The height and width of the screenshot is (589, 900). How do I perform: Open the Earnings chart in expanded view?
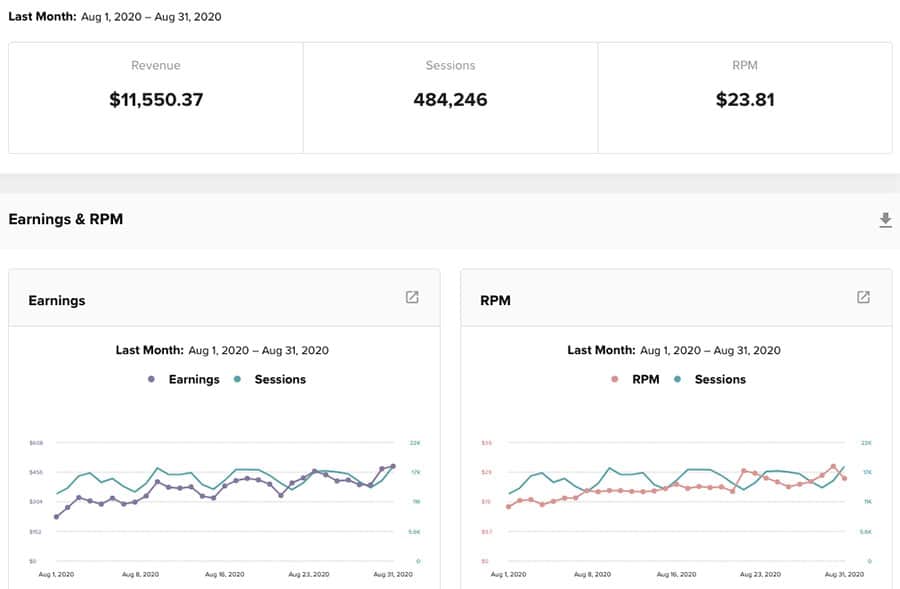(x=412, y=297)
